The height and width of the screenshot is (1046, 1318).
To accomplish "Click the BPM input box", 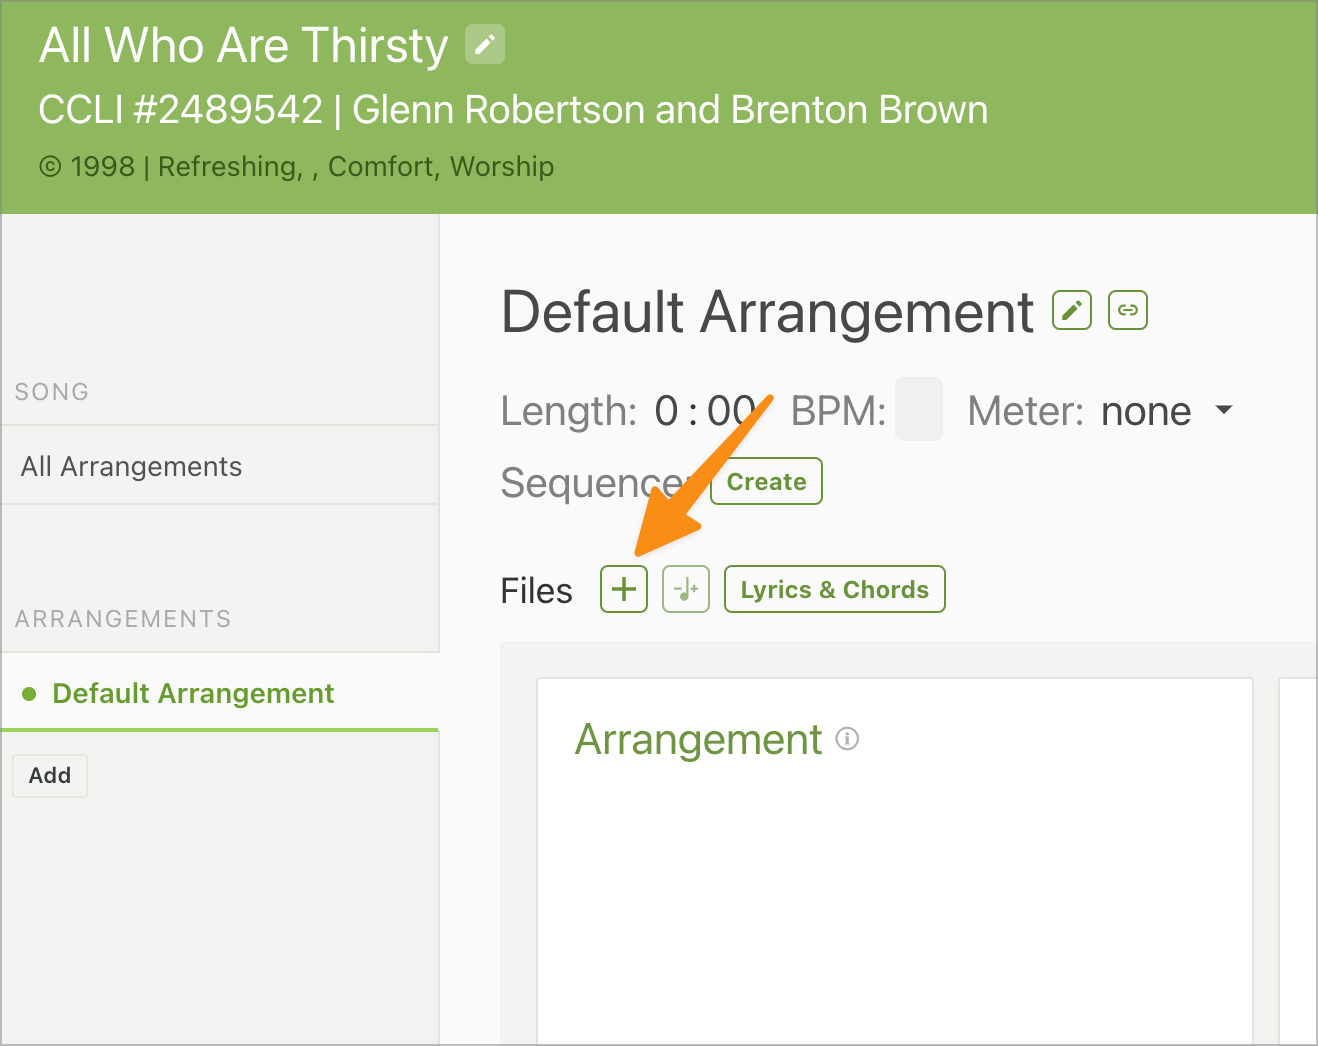I will (x=918, y=410).
